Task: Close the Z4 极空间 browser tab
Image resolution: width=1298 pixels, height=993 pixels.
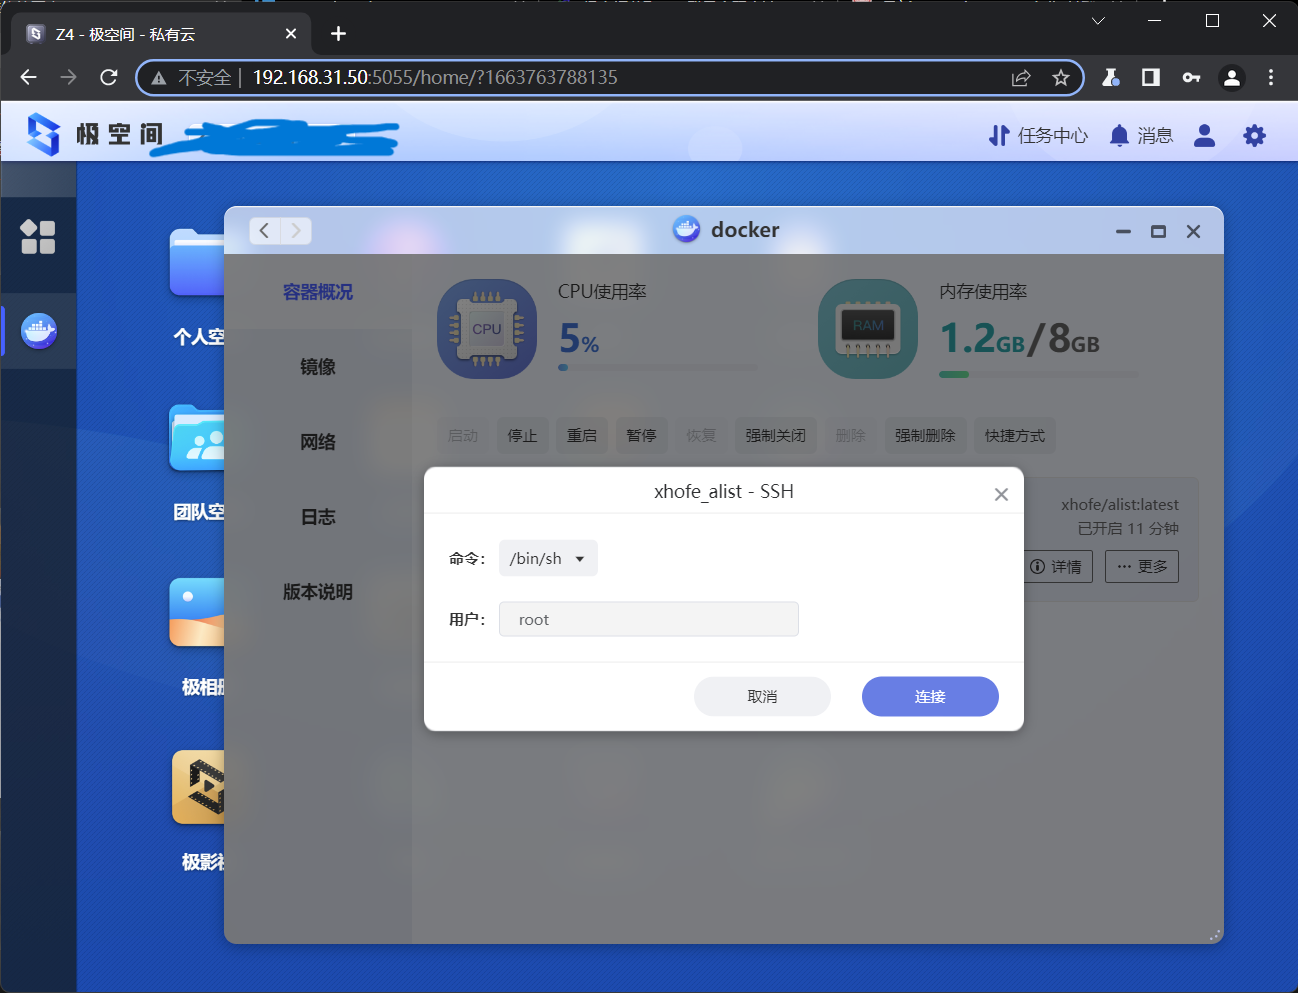Action: click(291, 34)
